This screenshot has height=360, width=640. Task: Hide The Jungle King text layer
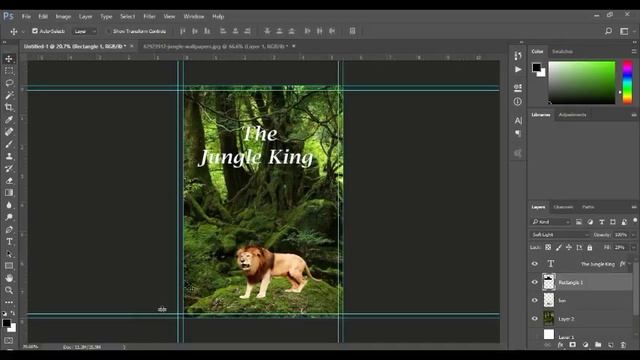coord(535,264)
